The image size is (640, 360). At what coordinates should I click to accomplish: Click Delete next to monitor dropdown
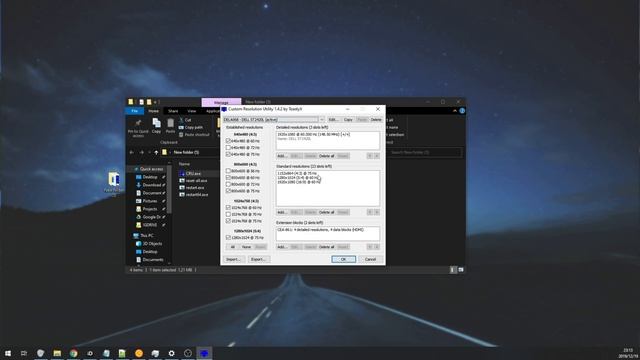[x=376, y=120]
